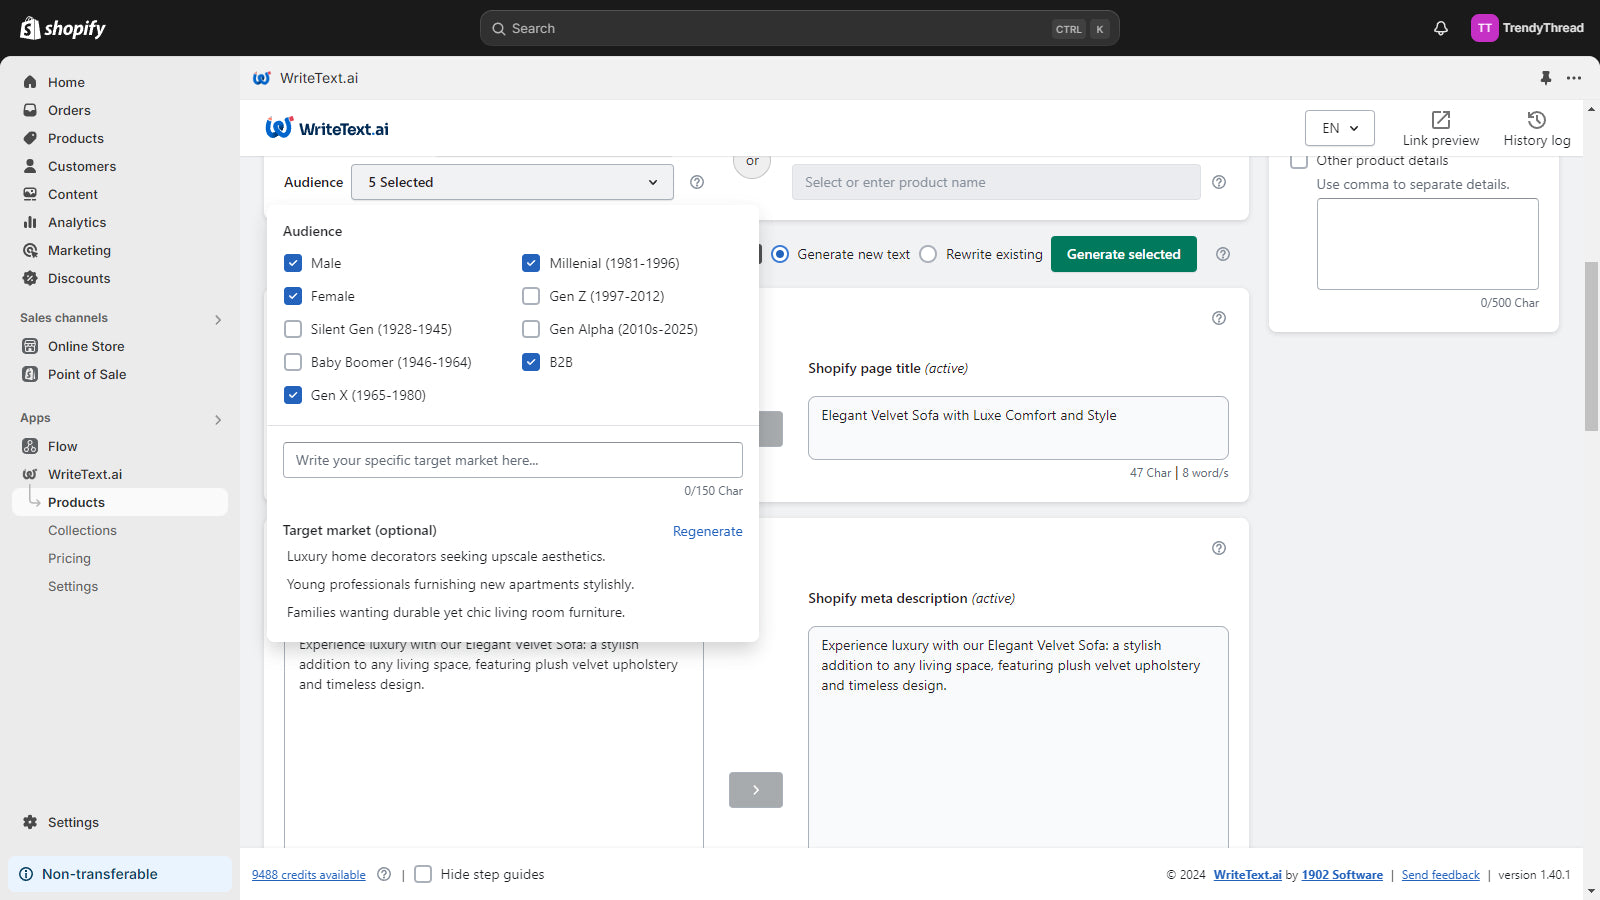1600x900 pixels.
Task: Select the Generate new text radio button
Action: click(x=780, y=254)
